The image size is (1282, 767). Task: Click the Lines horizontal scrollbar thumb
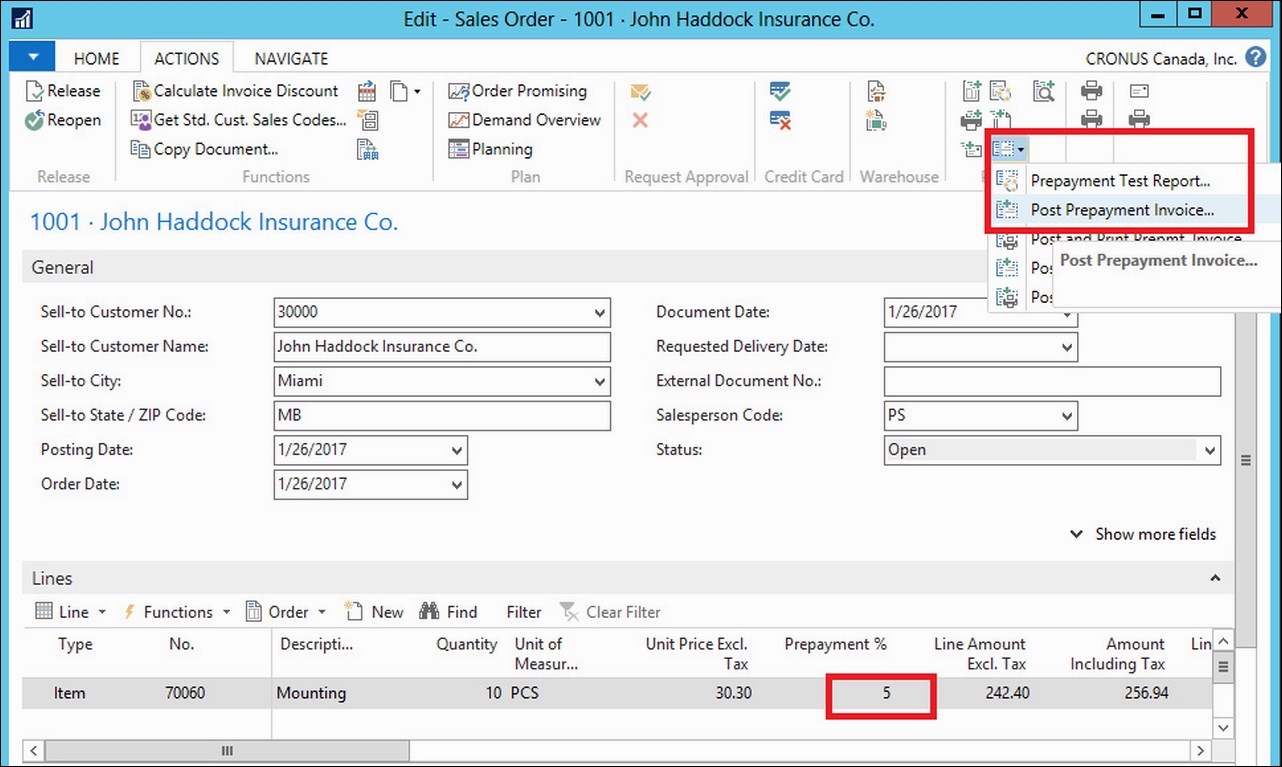pyautogui.click(x=227, y=750)
